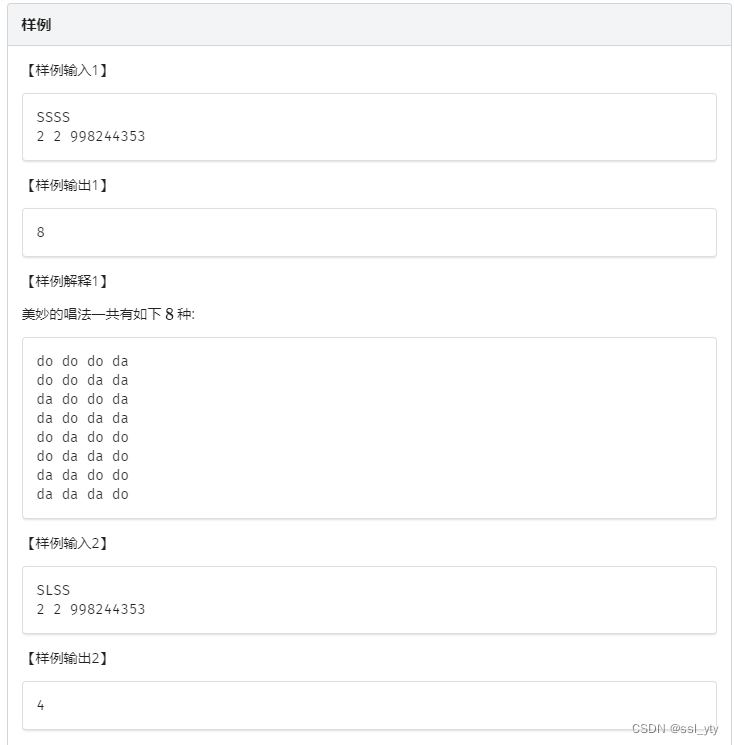The height and width of the screenshot is (745, 734).
Task: Click the line da do da da
Action: click(x=83, y=418)
